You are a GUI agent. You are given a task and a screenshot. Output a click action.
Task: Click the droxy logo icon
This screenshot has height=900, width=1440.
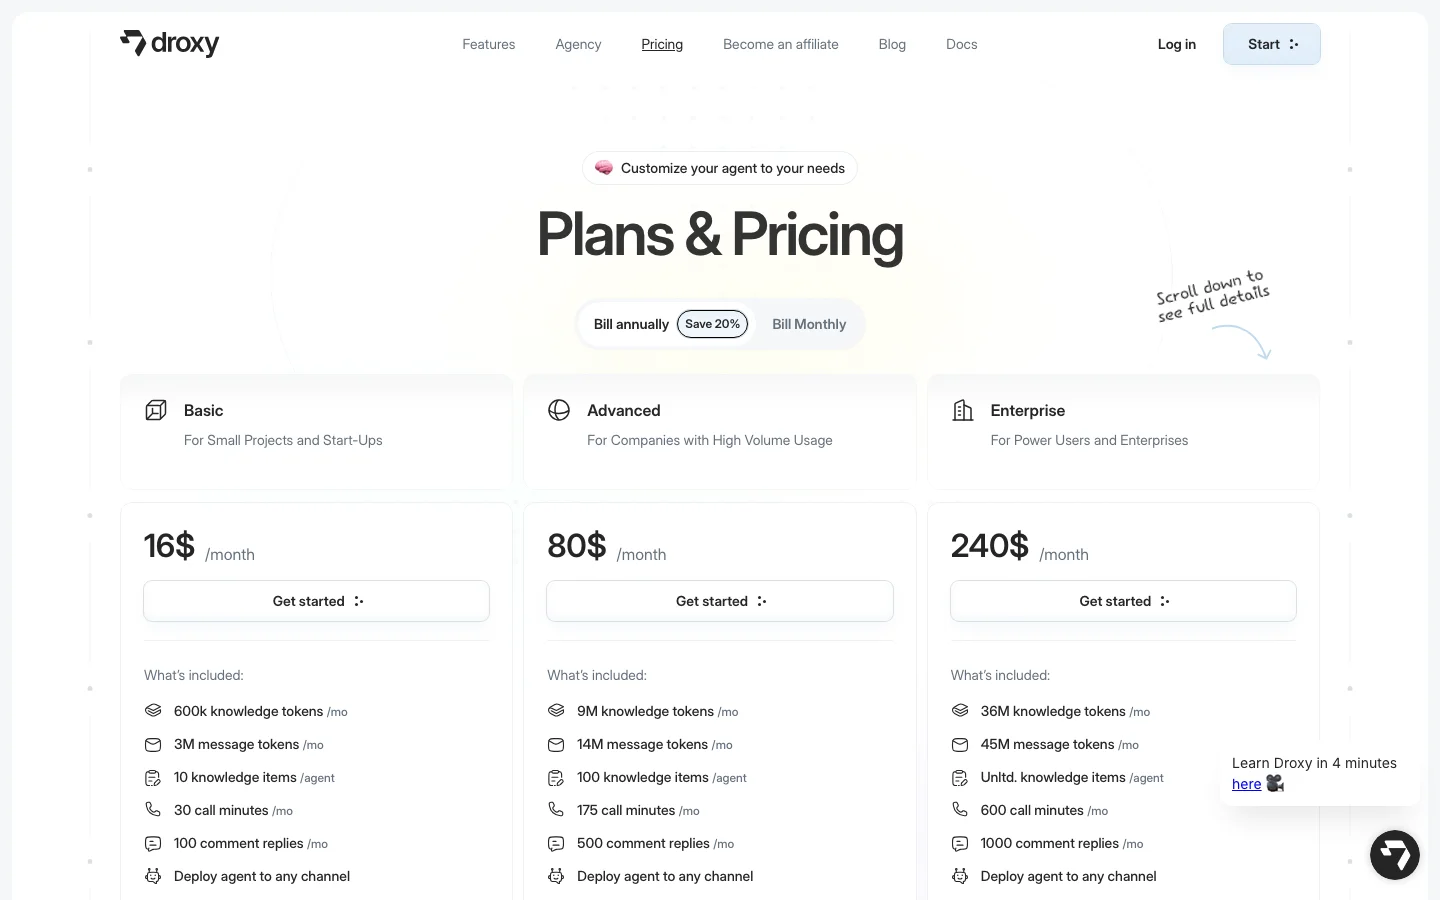(135, 43)
